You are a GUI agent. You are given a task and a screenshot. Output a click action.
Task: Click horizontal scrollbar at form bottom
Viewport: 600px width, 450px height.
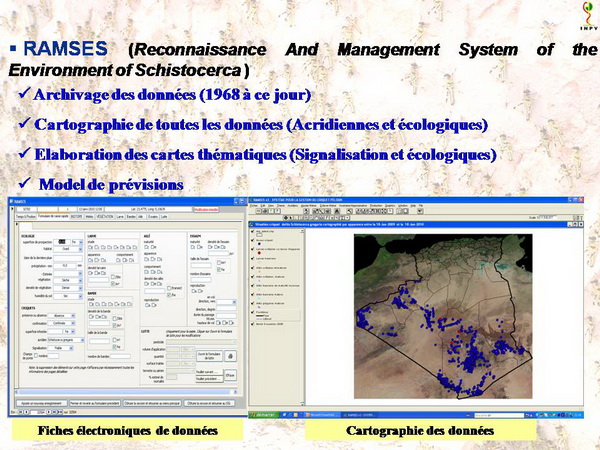[126, 392]
